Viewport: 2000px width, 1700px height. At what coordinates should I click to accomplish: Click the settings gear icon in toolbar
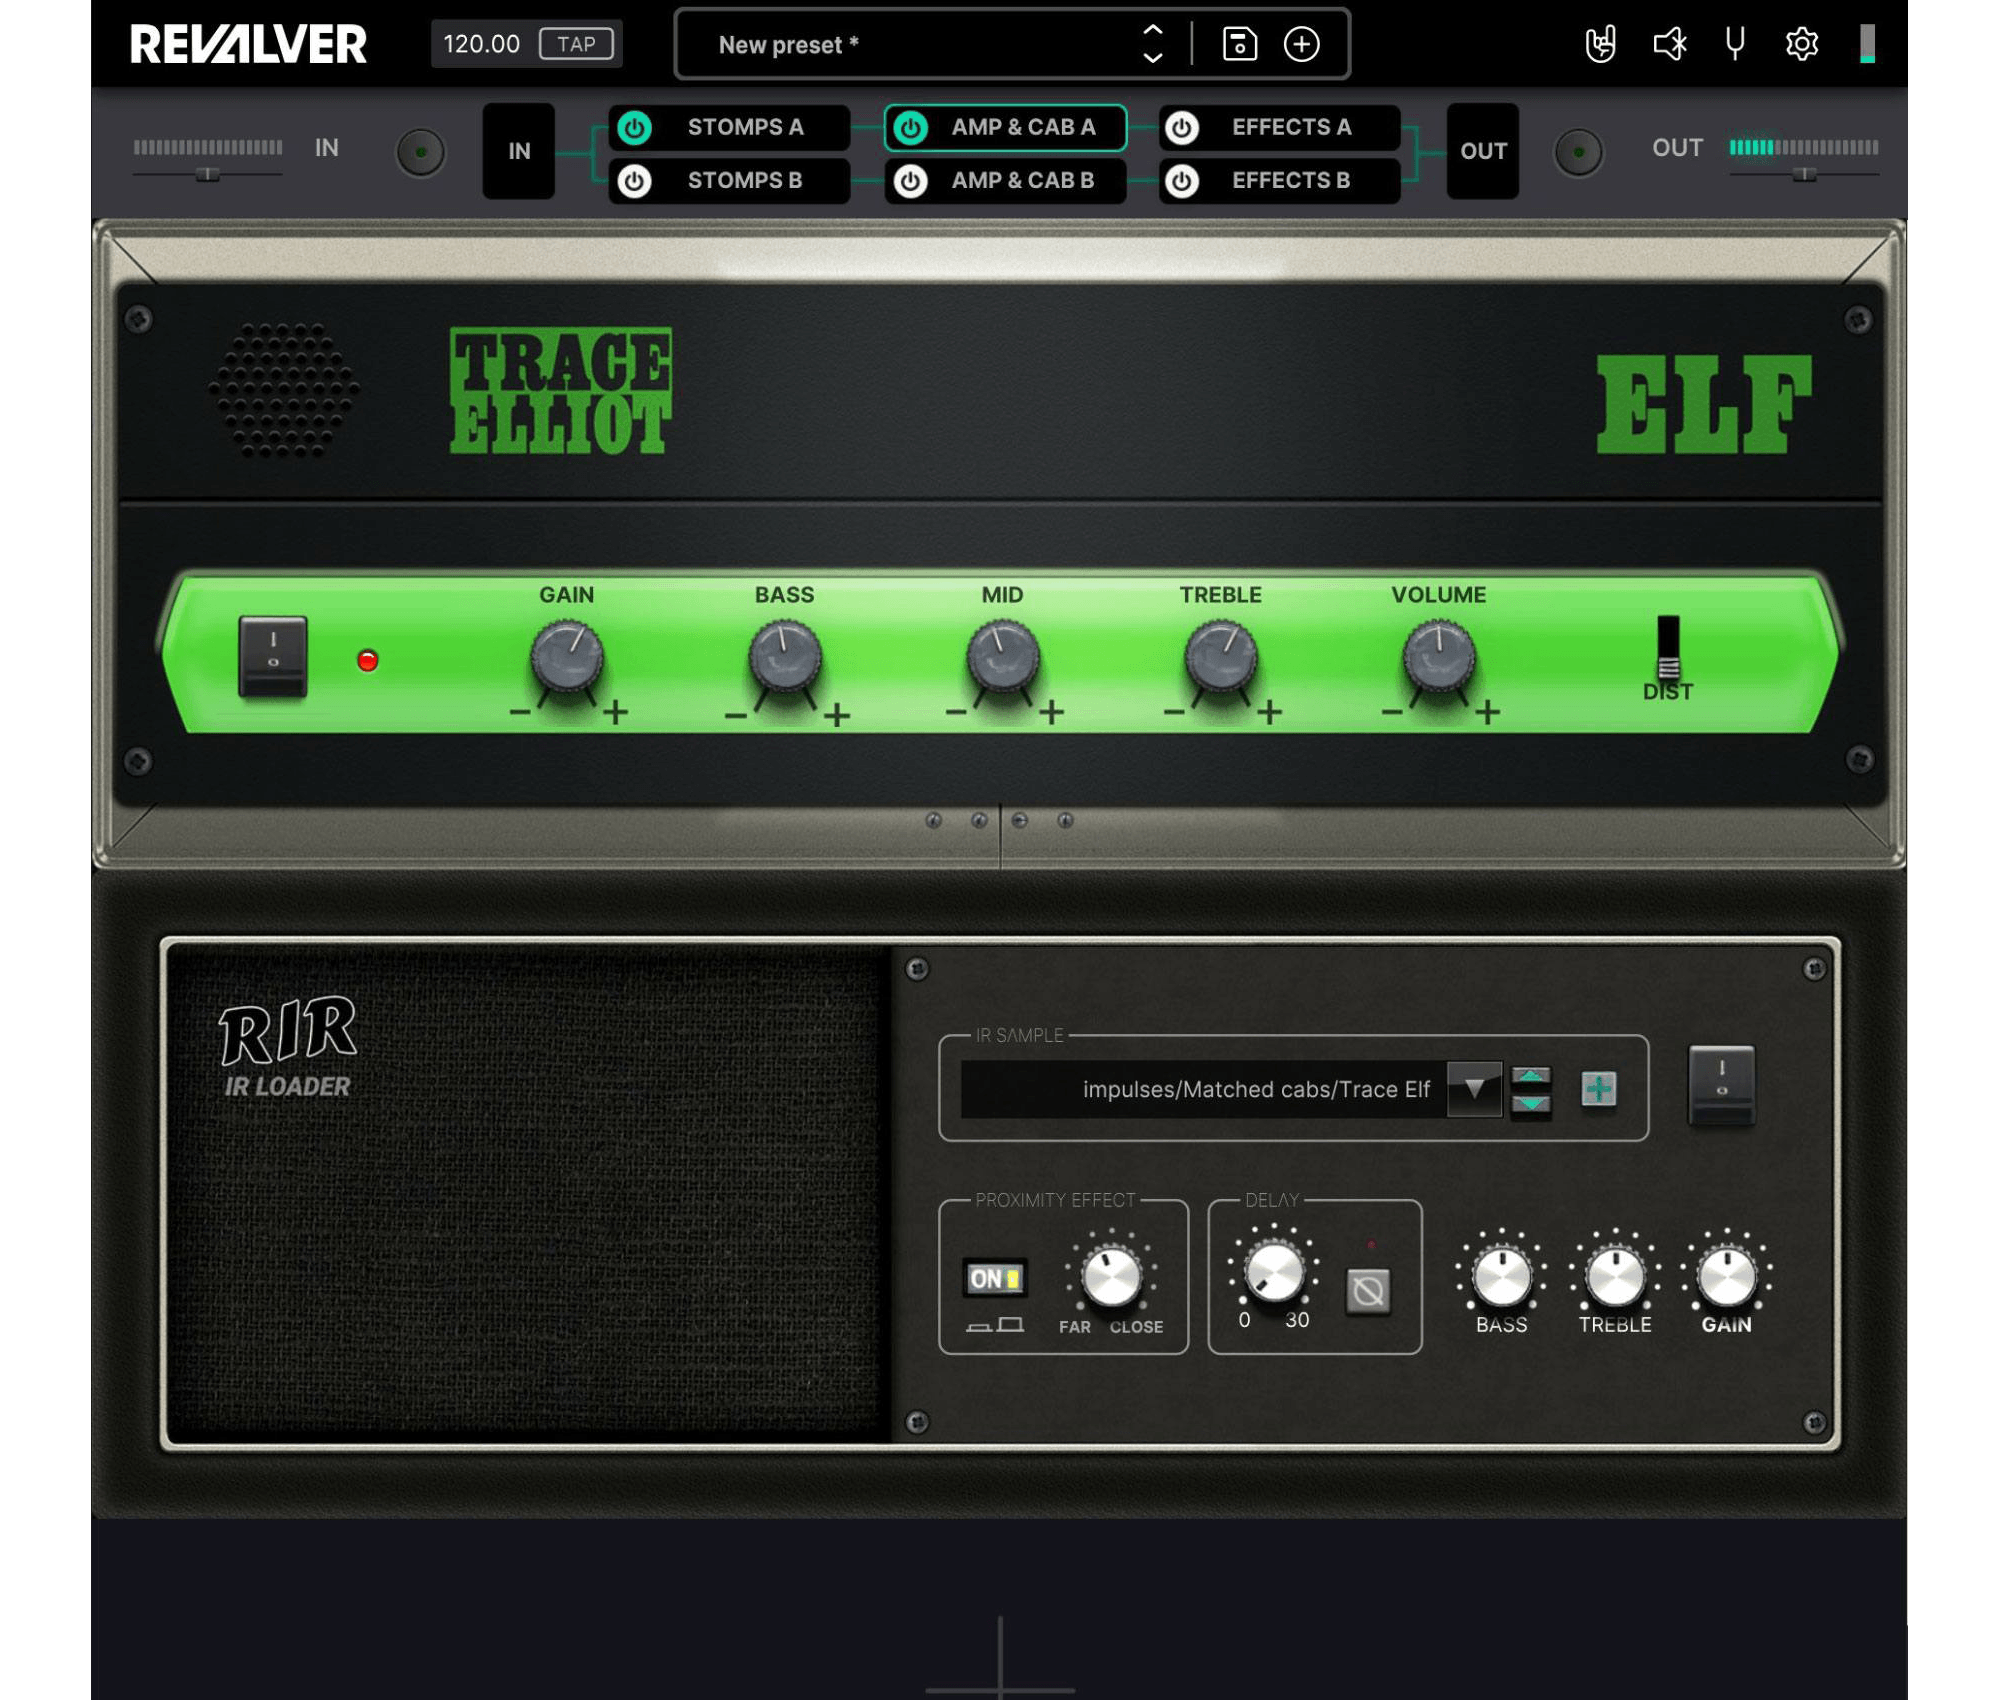pyautogui.click(x=1801, y=44)
